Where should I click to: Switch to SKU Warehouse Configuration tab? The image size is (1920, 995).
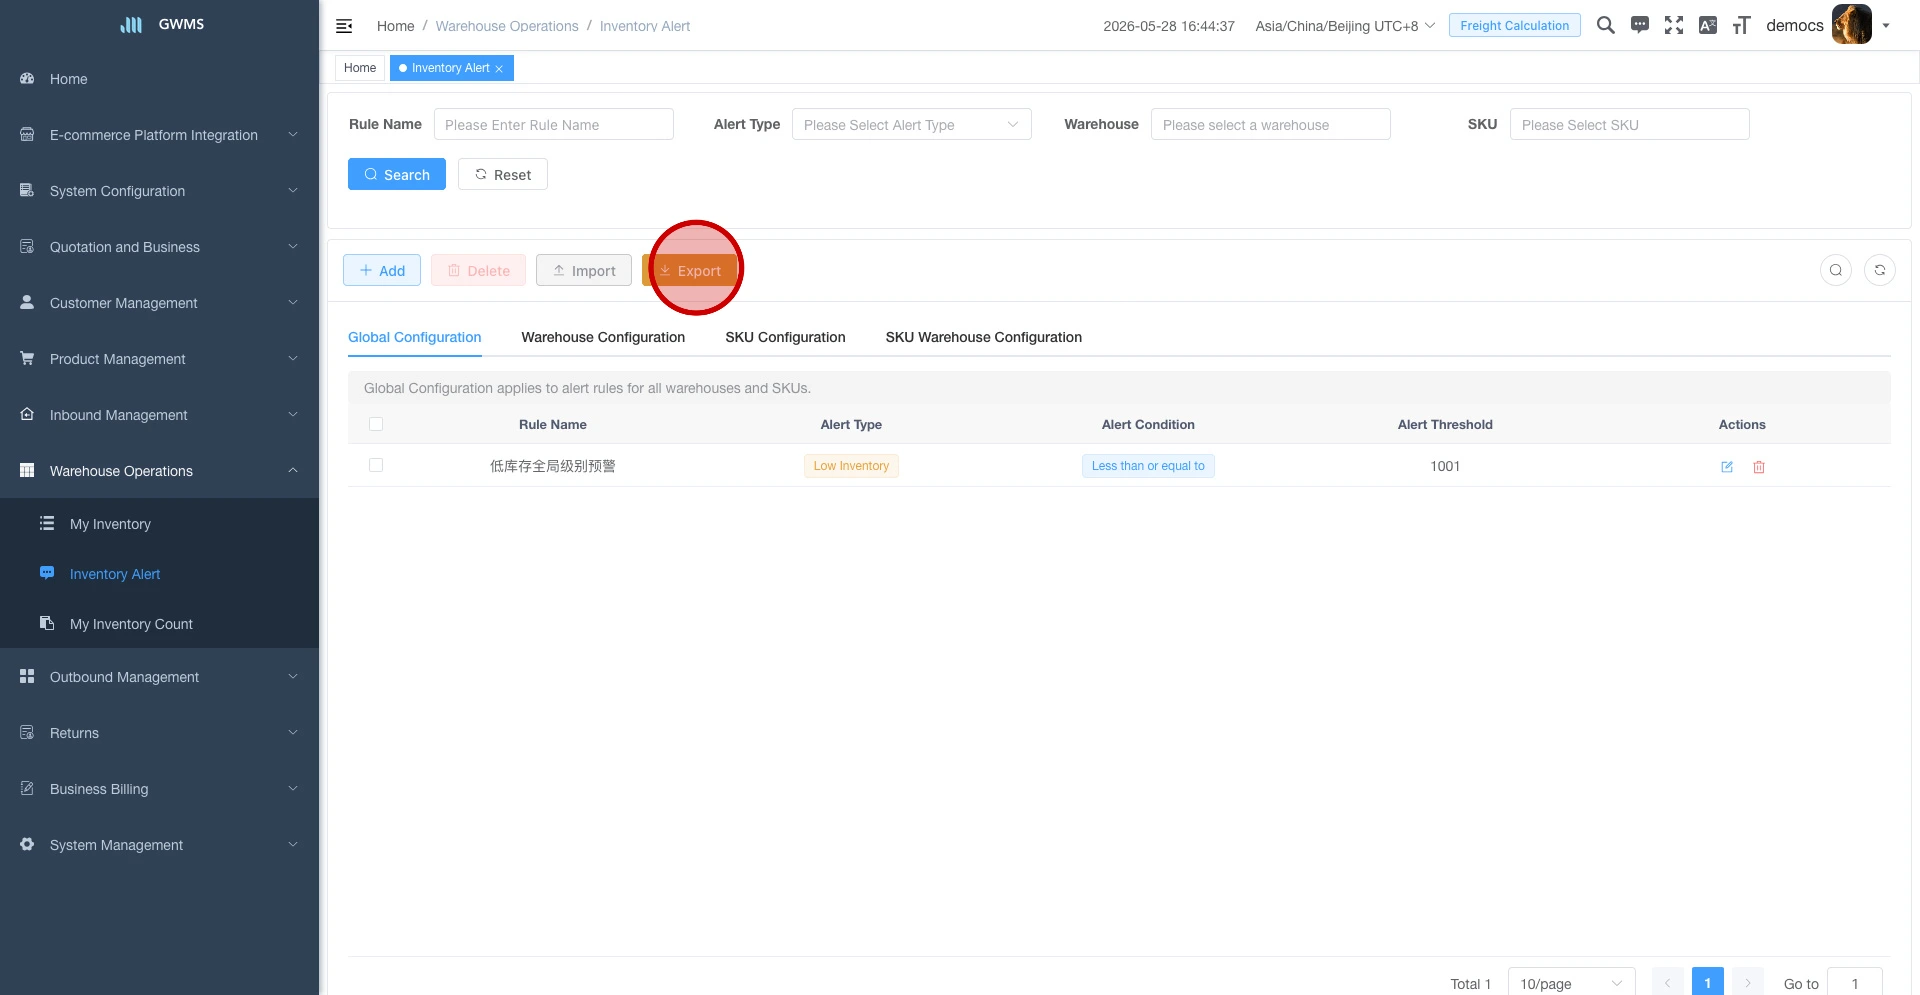coord(983,337)
